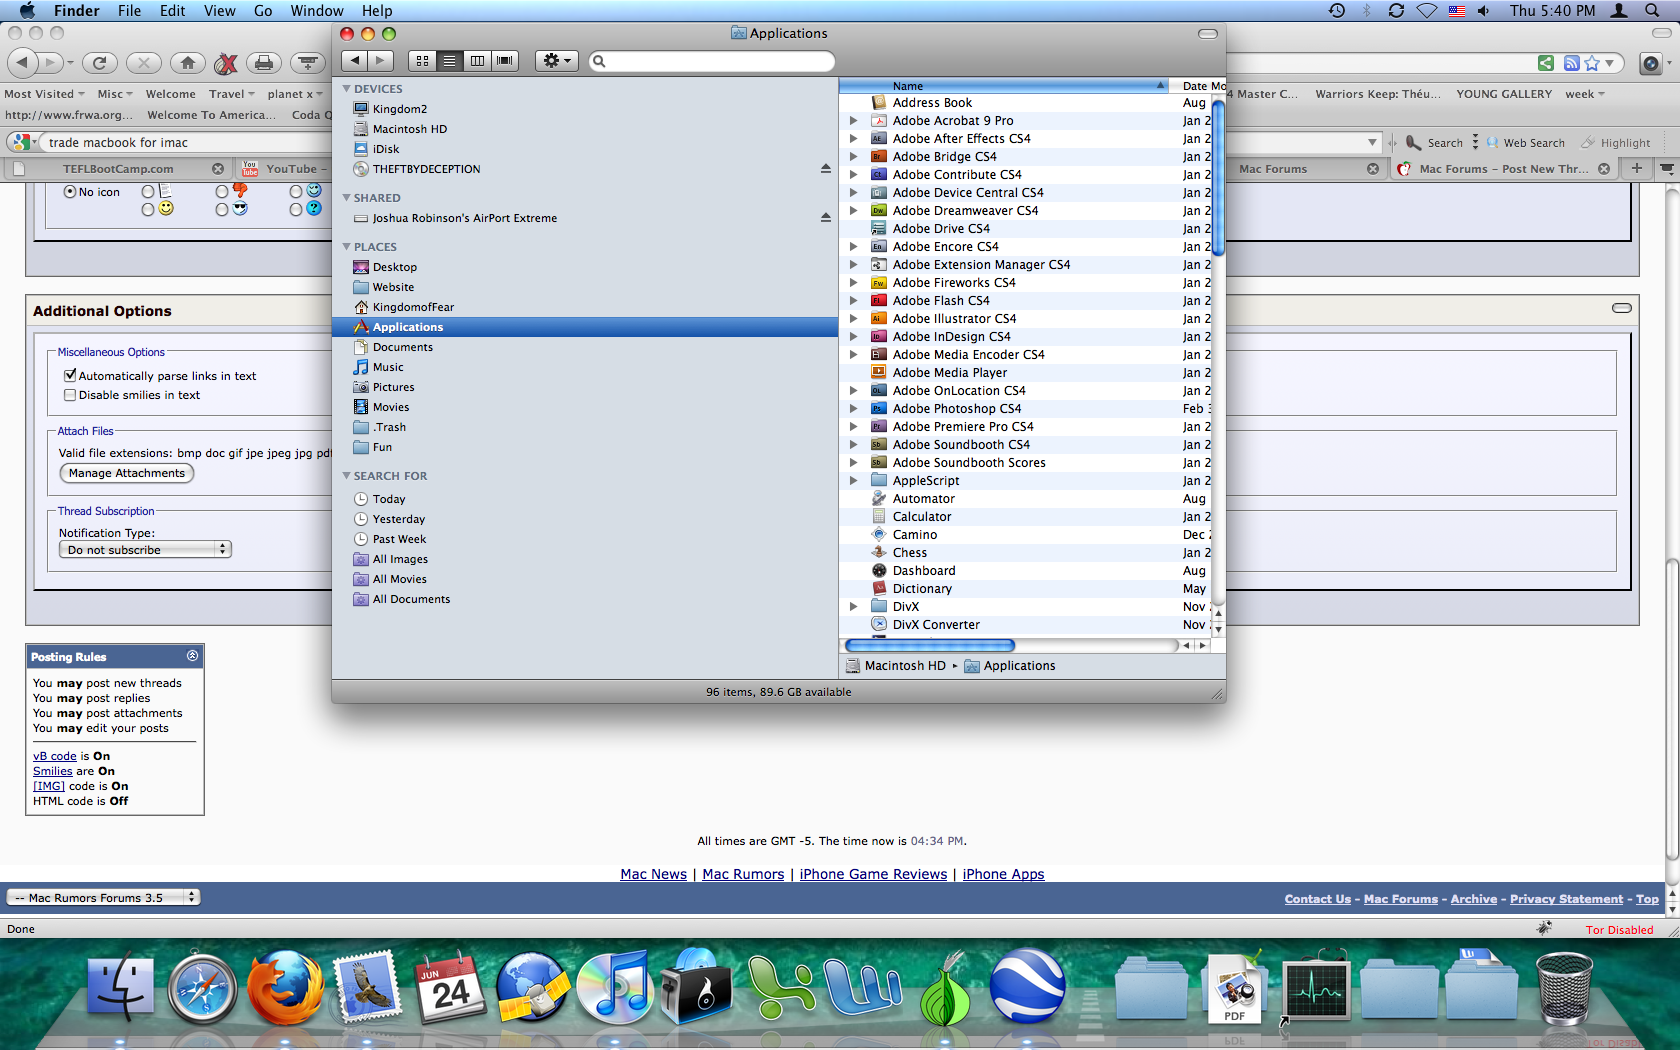Open the Go menu
Screen dimensions: 1680x1050
click(263, 11)
